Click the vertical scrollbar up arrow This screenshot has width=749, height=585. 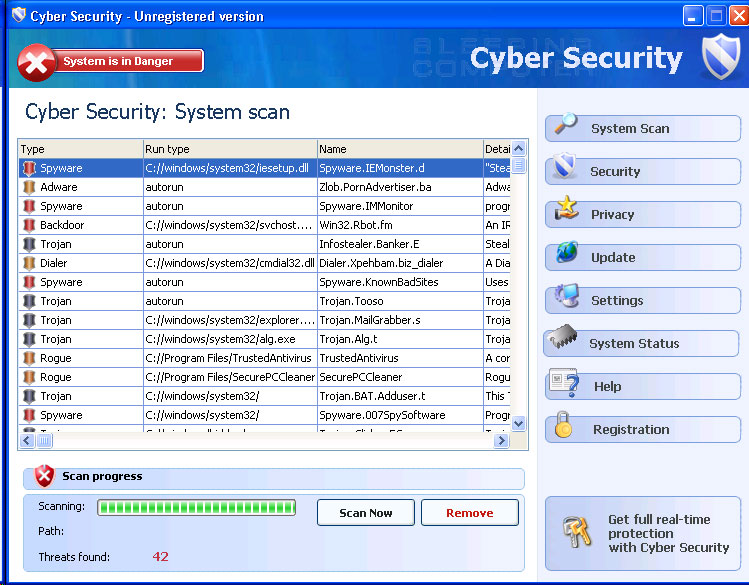(x=519, y=149)
